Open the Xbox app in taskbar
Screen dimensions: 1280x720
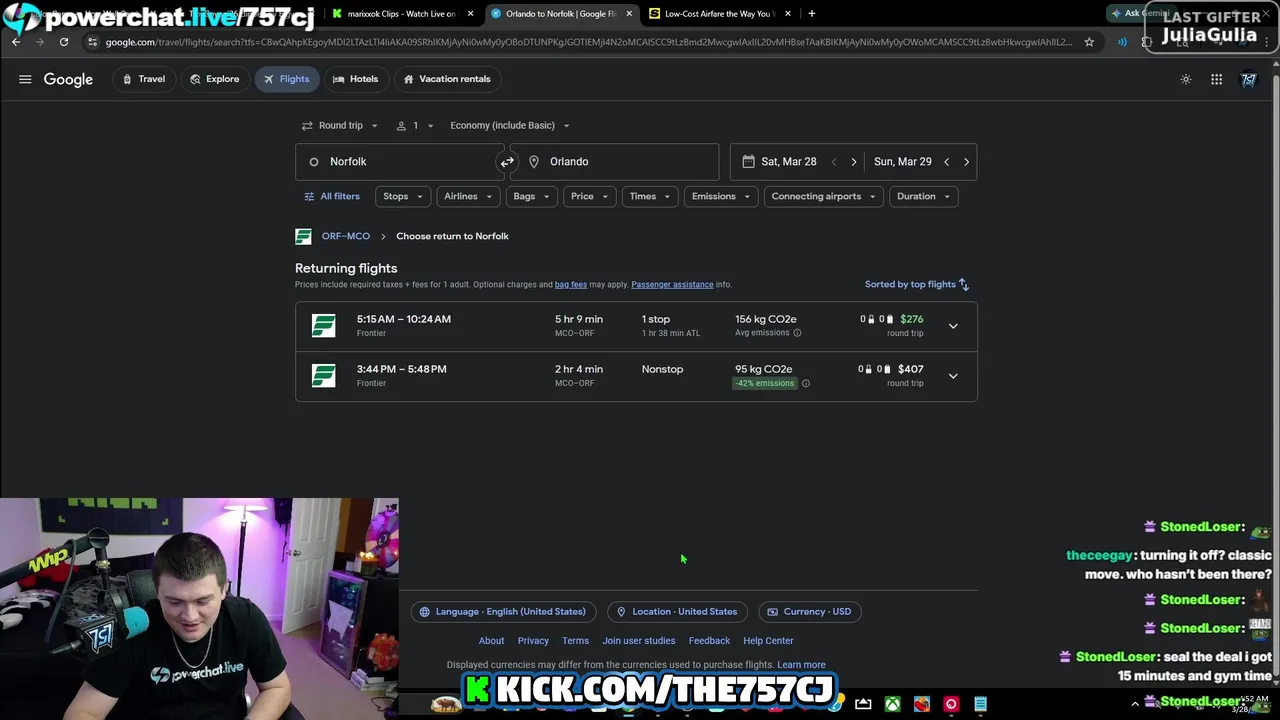tap(892, 705)
